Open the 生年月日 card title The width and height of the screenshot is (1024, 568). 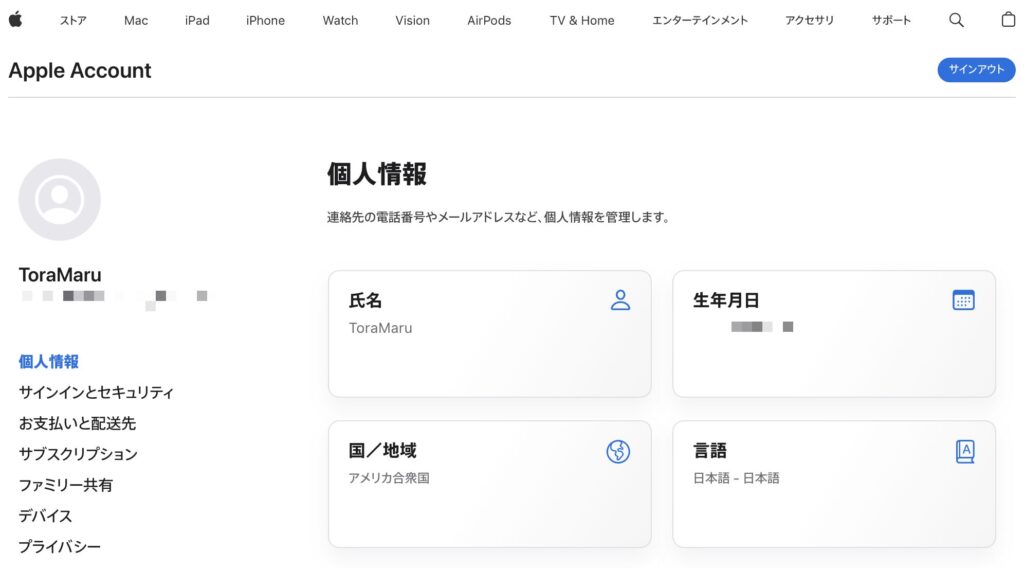[x=726, y=300]
